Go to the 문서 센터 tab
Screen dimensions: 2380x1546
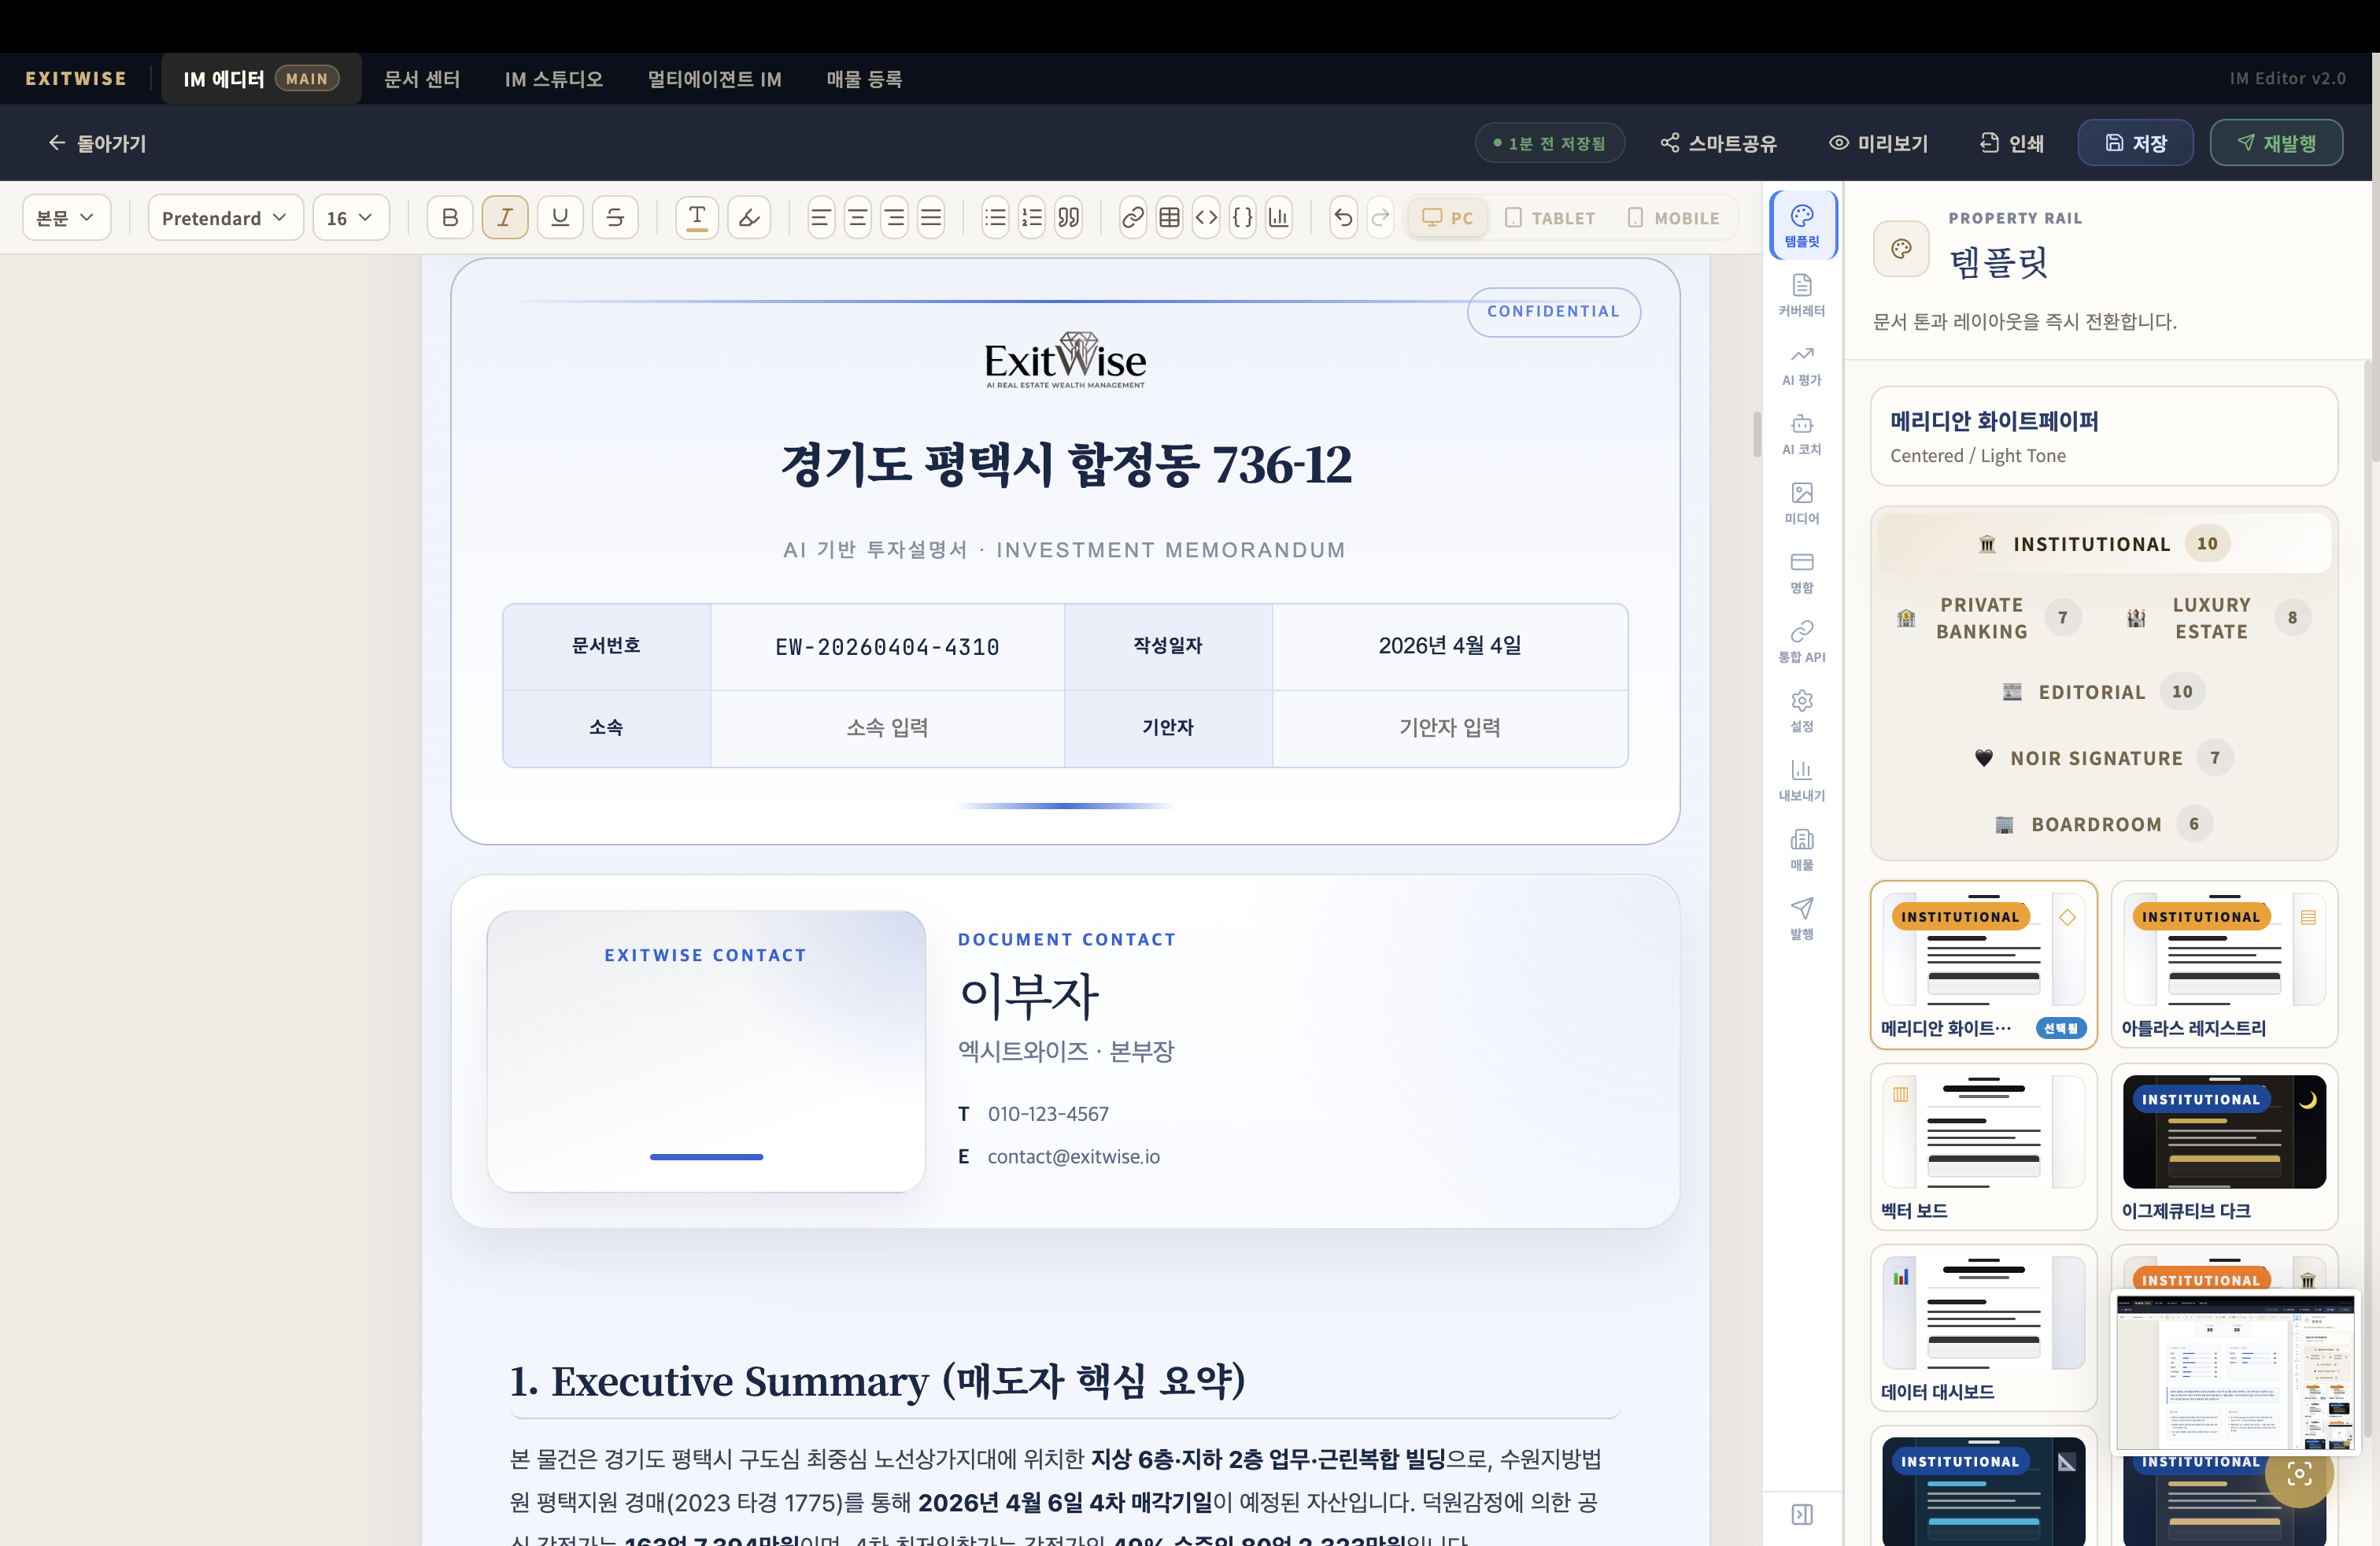tap(422, 79)
